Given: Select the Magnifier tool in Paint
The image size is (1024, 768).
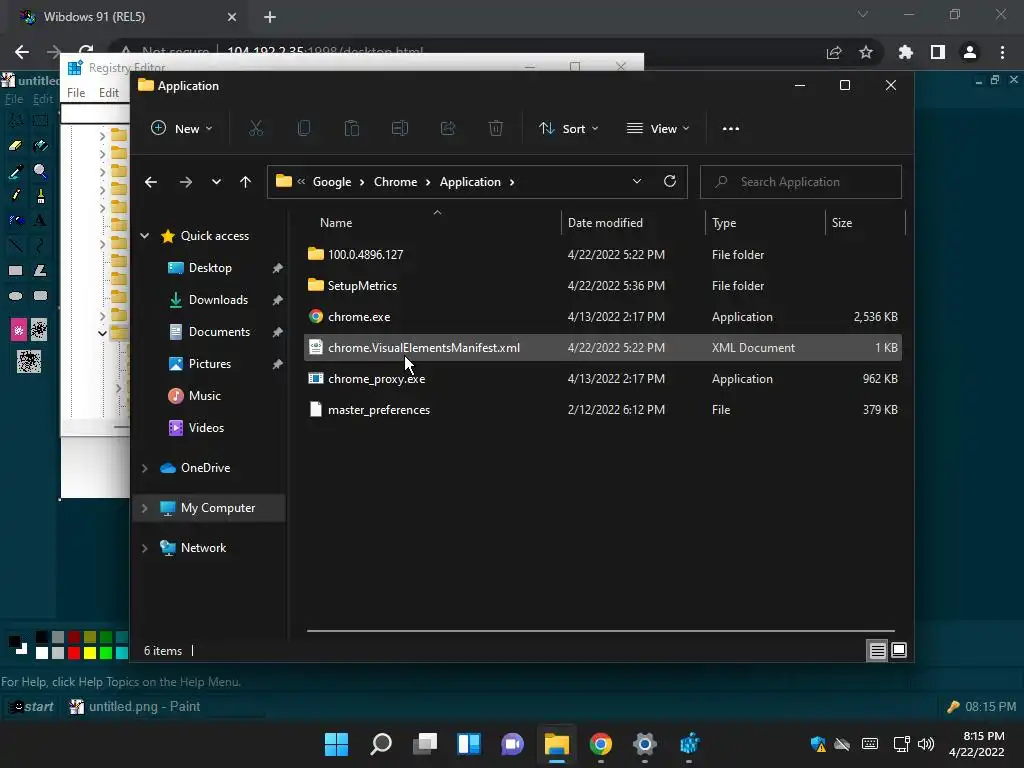Looking at the screenshot, I should 40,171.
